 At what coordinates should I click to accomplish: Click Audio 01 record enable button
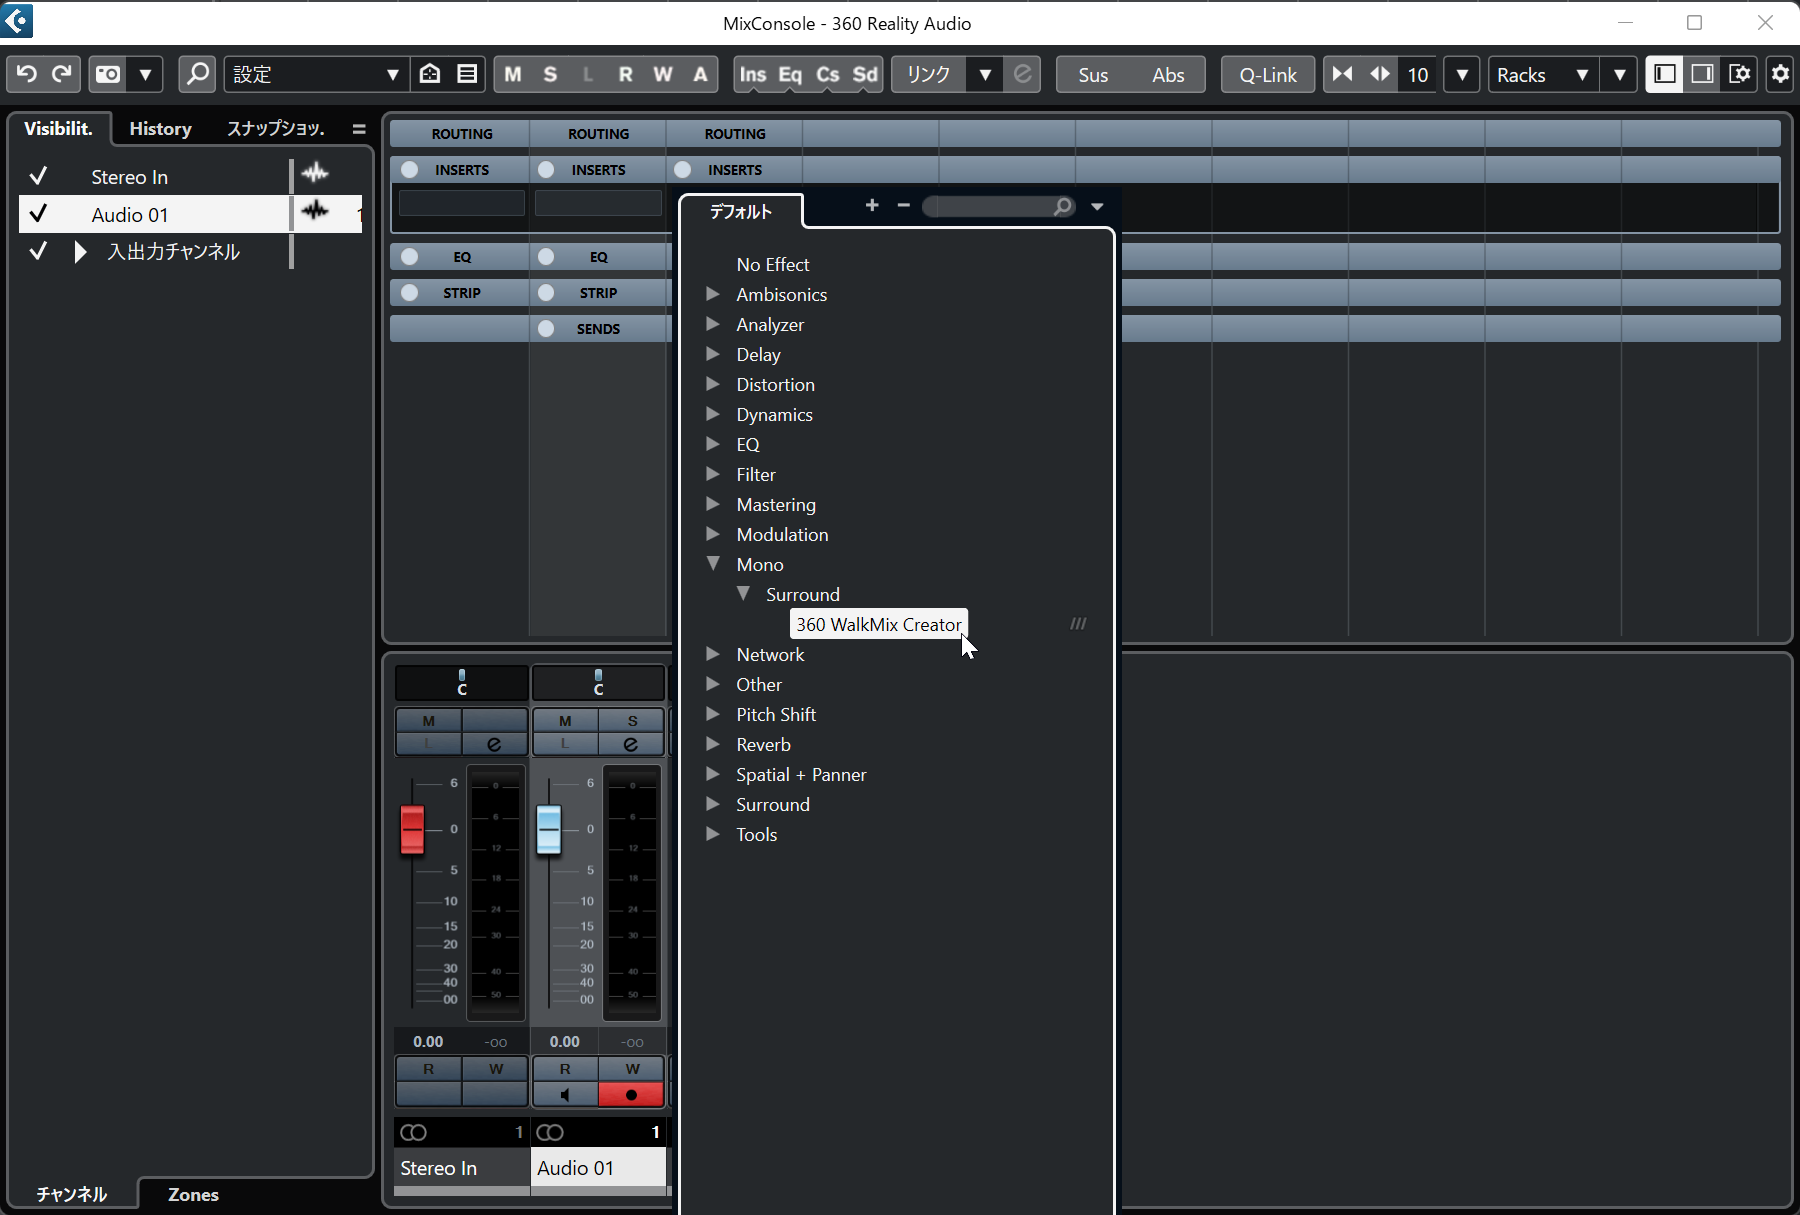tap(631, 1094)
